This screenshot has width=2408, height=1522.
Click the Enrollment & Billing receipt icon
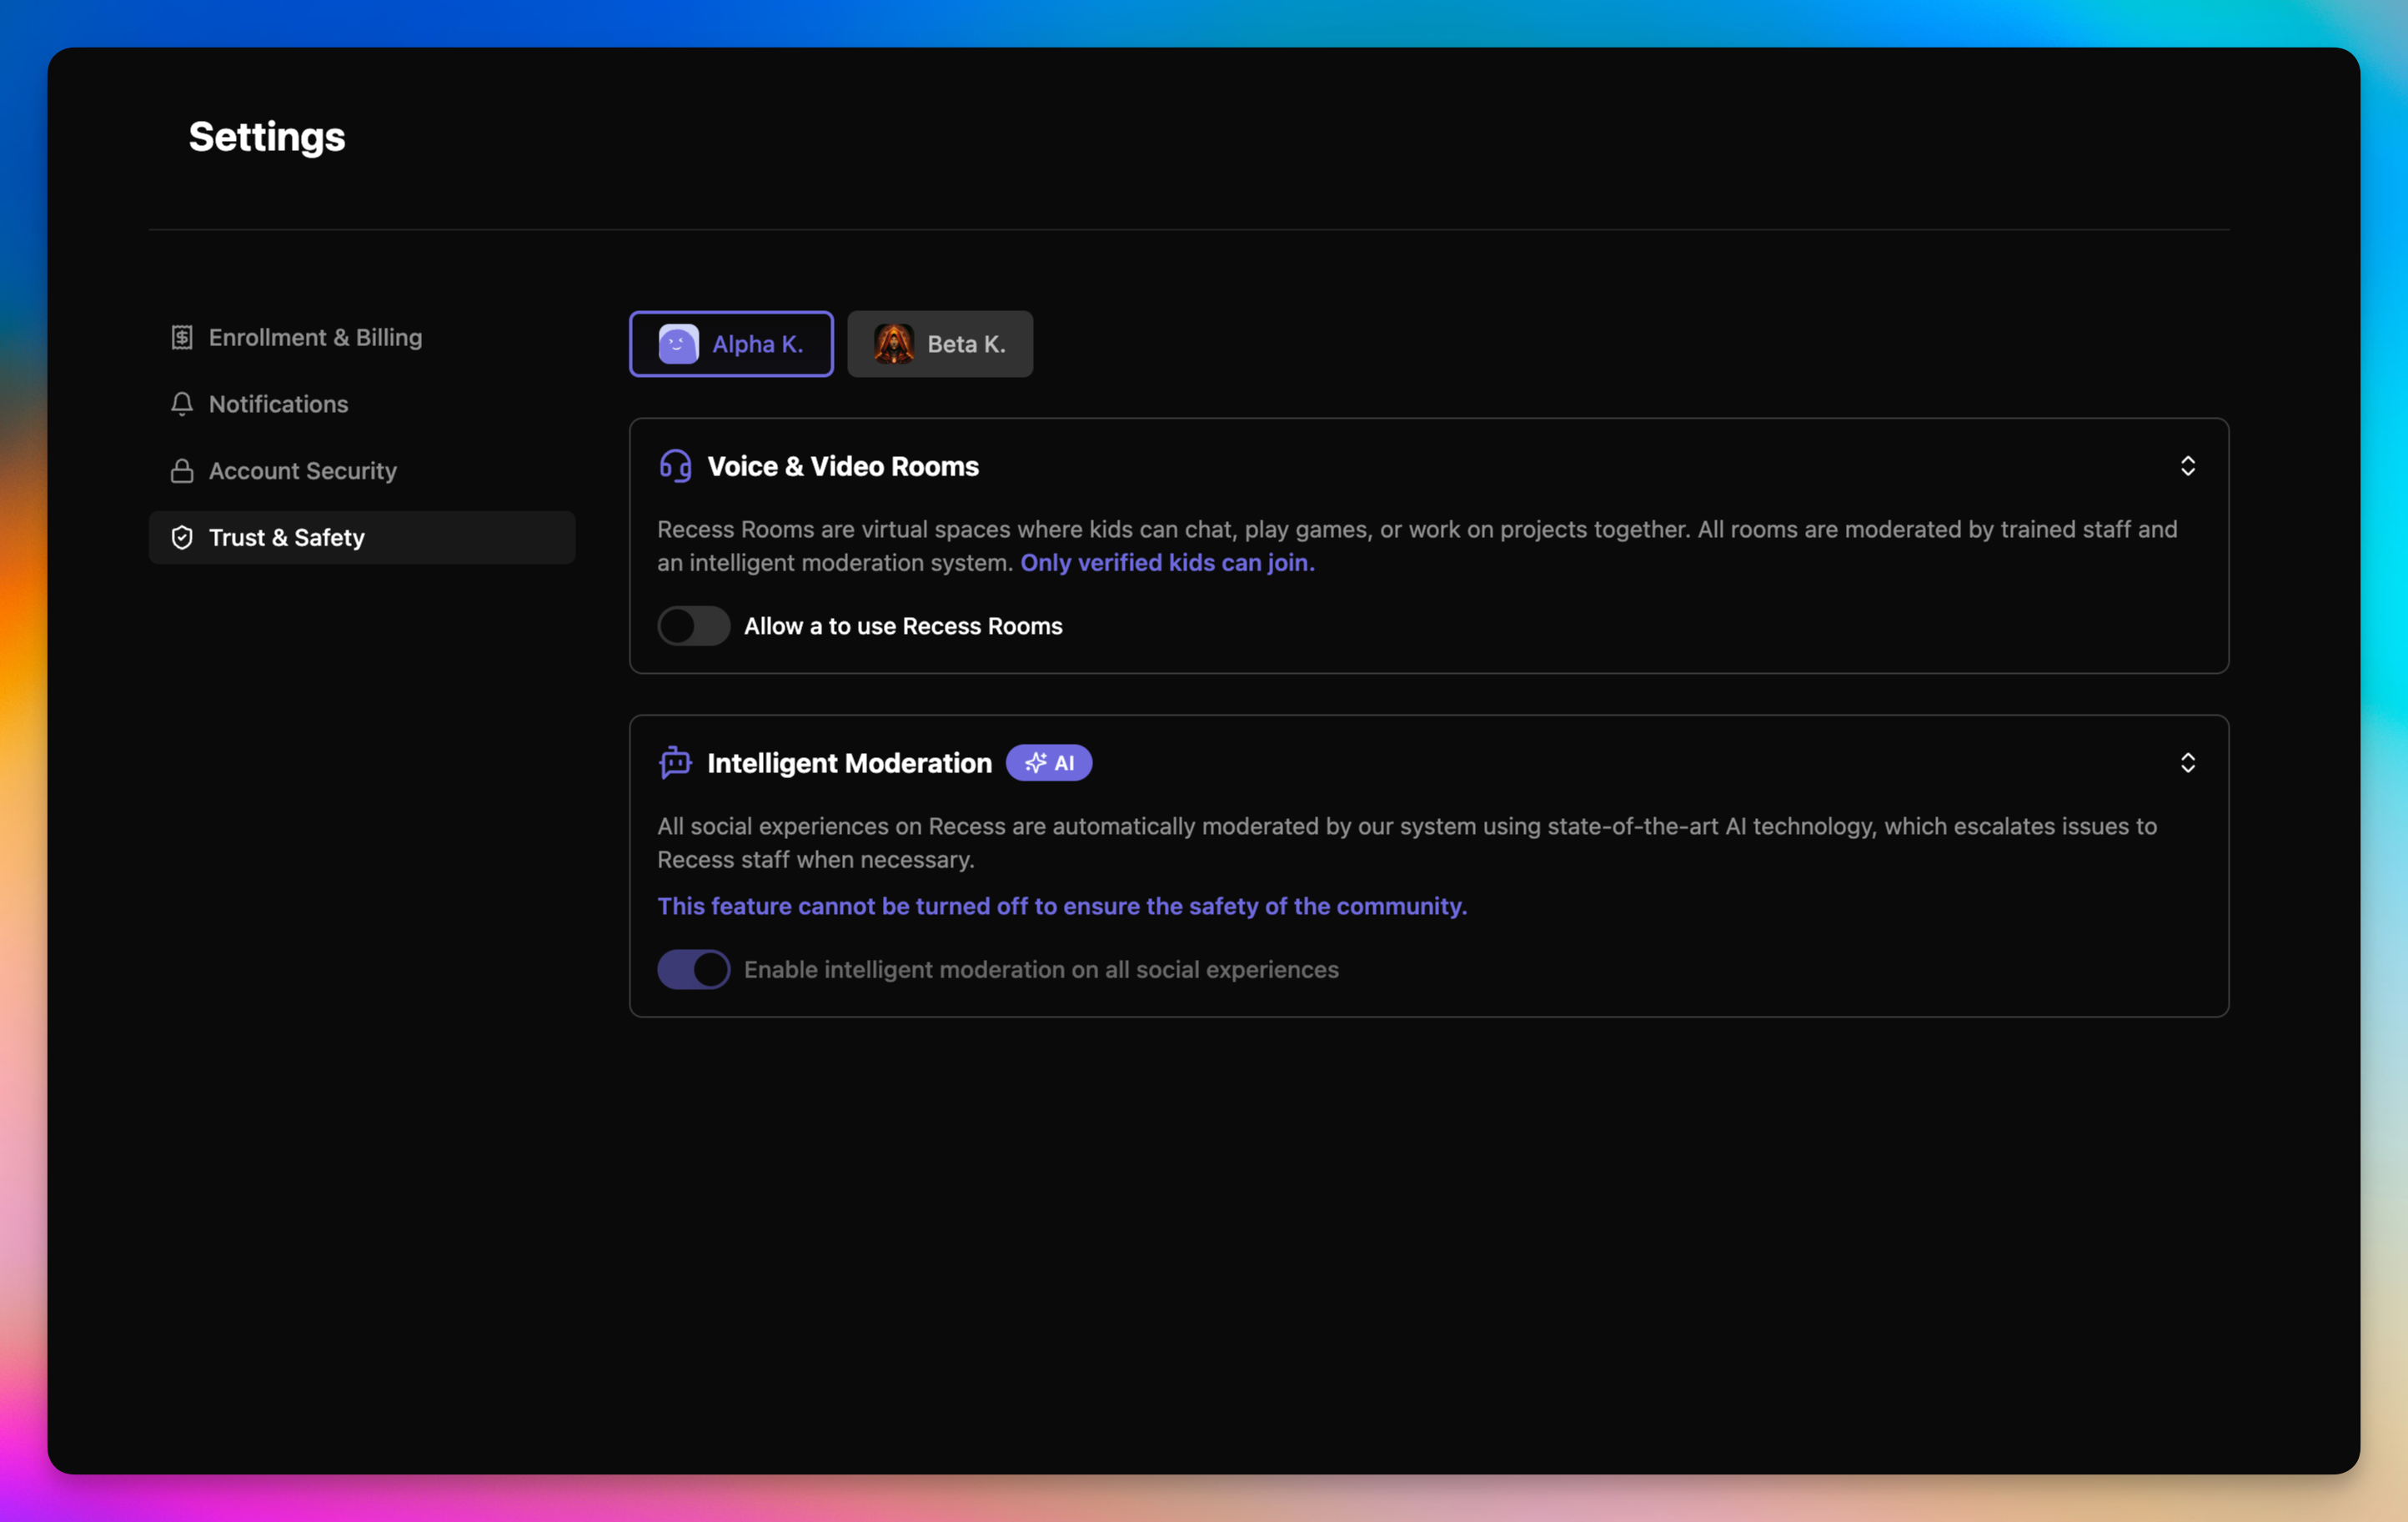click(182, 337)
